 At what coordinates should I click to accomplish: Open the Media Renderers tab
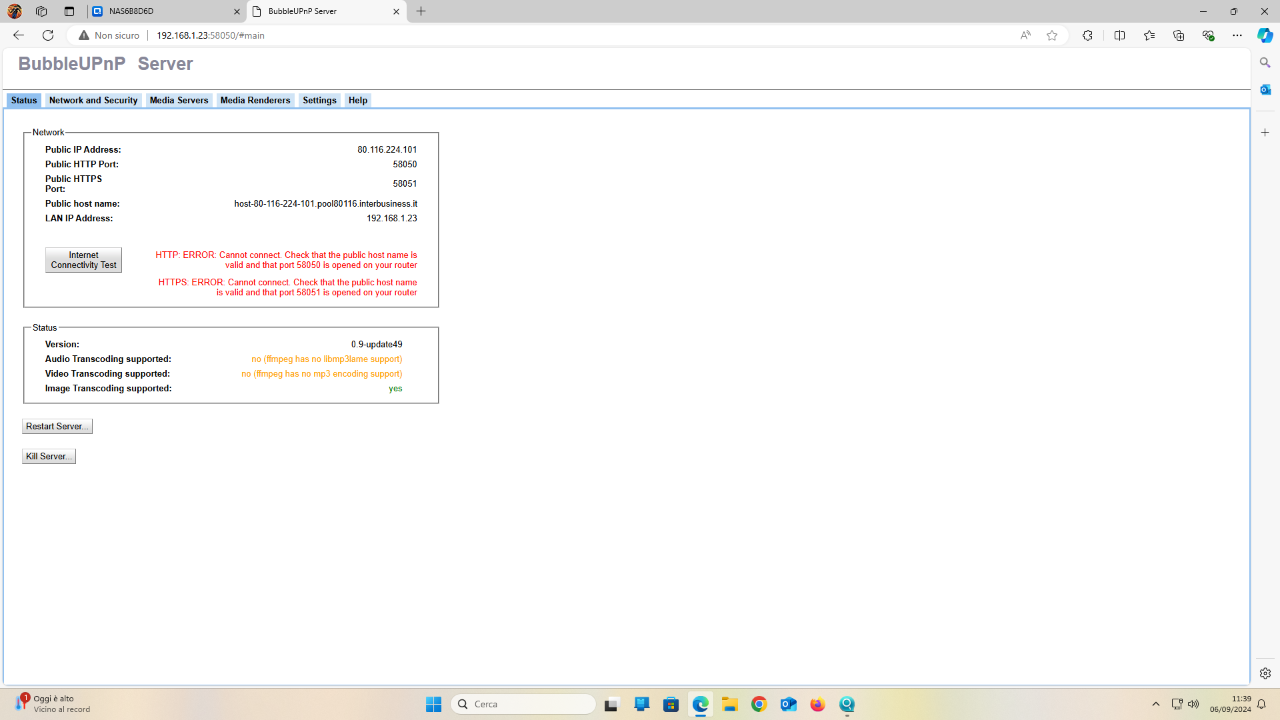[255, 100]
